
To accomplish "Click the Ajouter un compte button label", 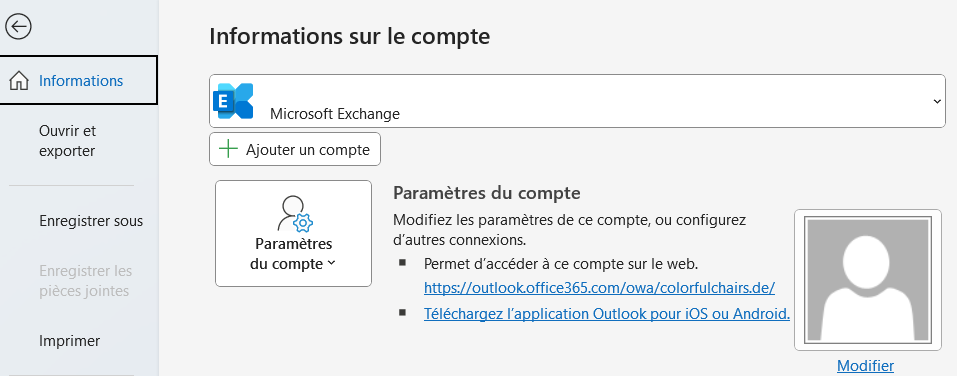I will click(308, 150).
